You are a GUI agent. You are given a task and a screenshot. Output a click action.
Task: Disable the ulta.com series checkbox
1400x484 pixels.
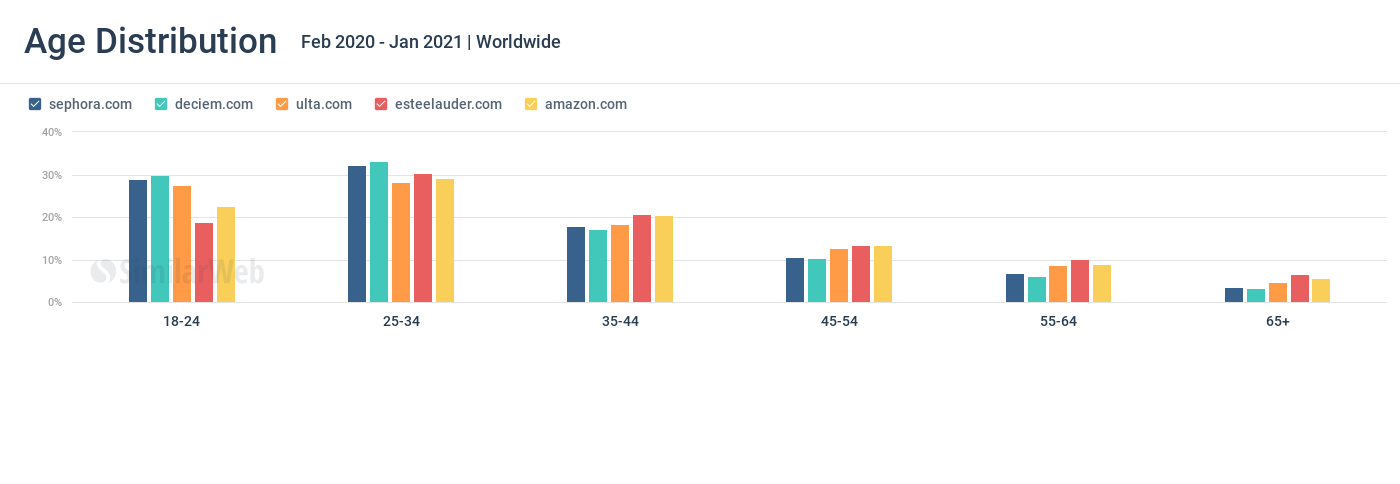pyautogui.click(x=281, y=104)
